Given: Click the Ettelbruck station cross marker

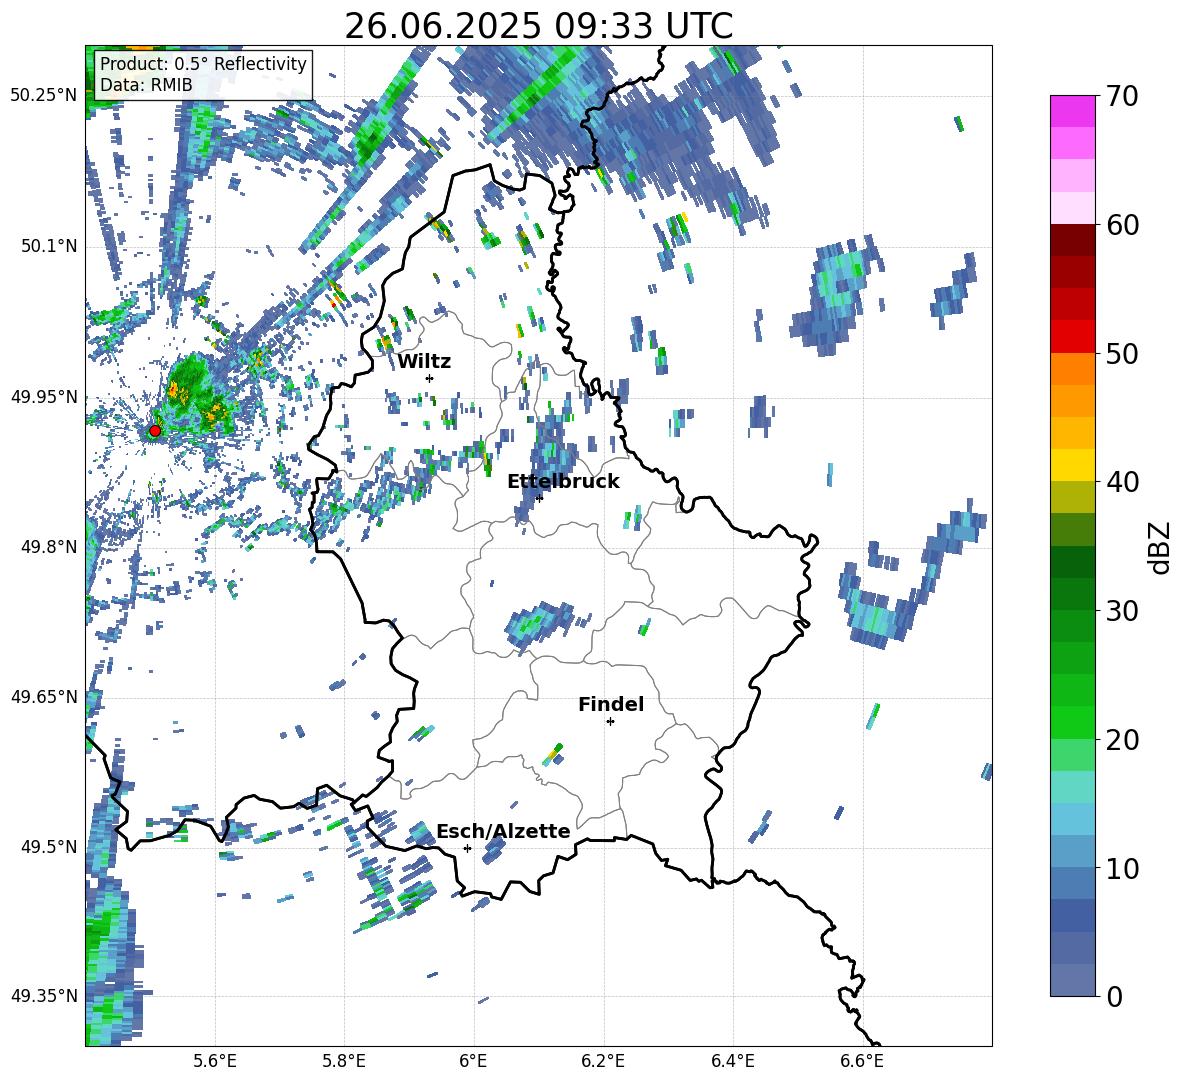Looking at the screenshot, I should click(539, 497).
